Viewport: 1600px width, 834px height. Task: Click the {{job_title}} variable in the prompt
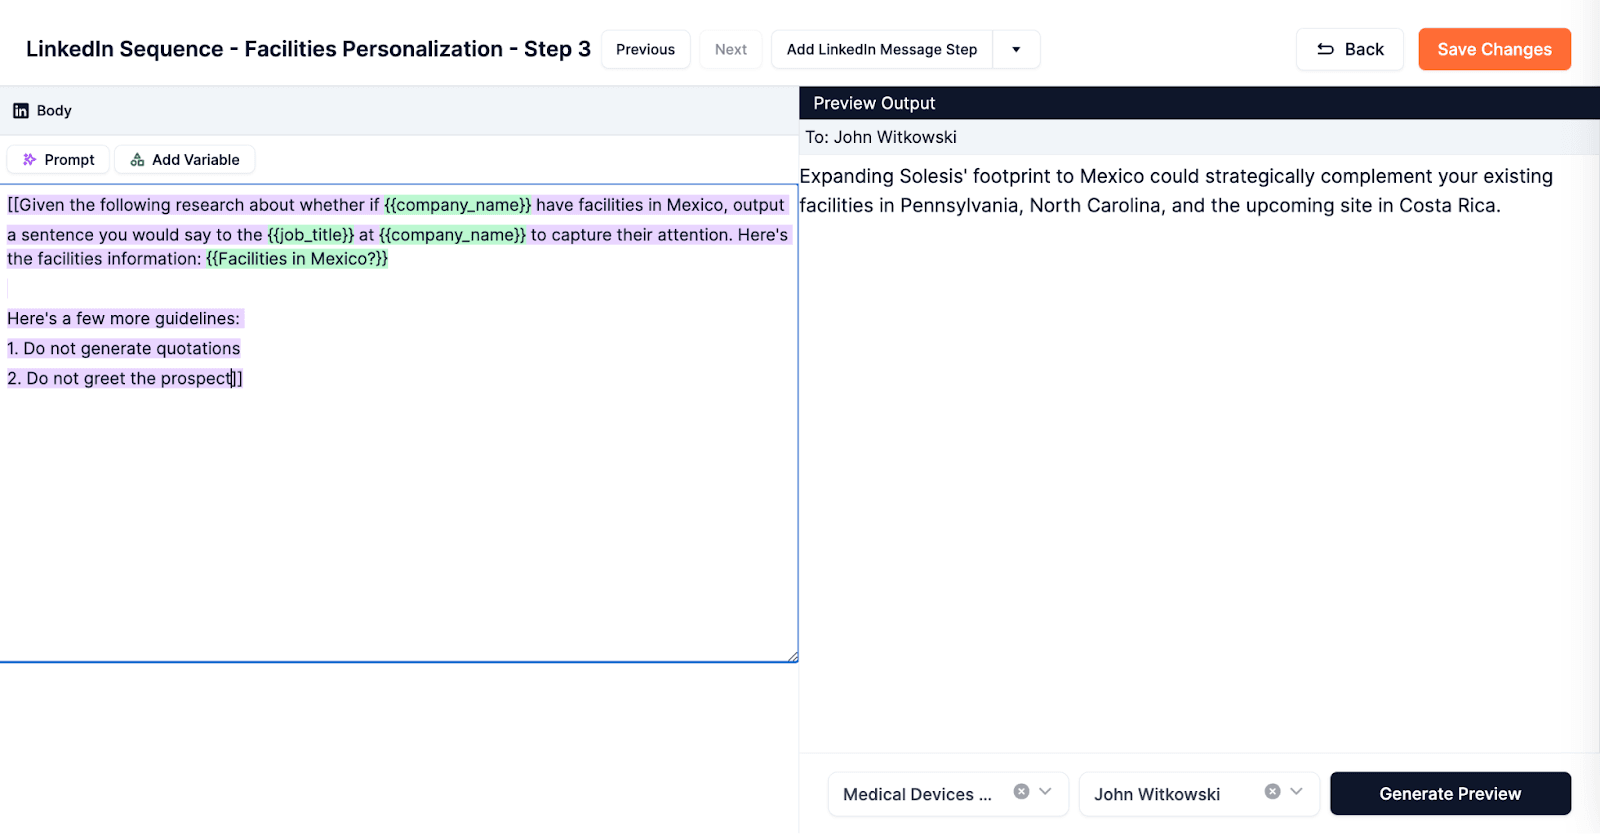point(311,235)
